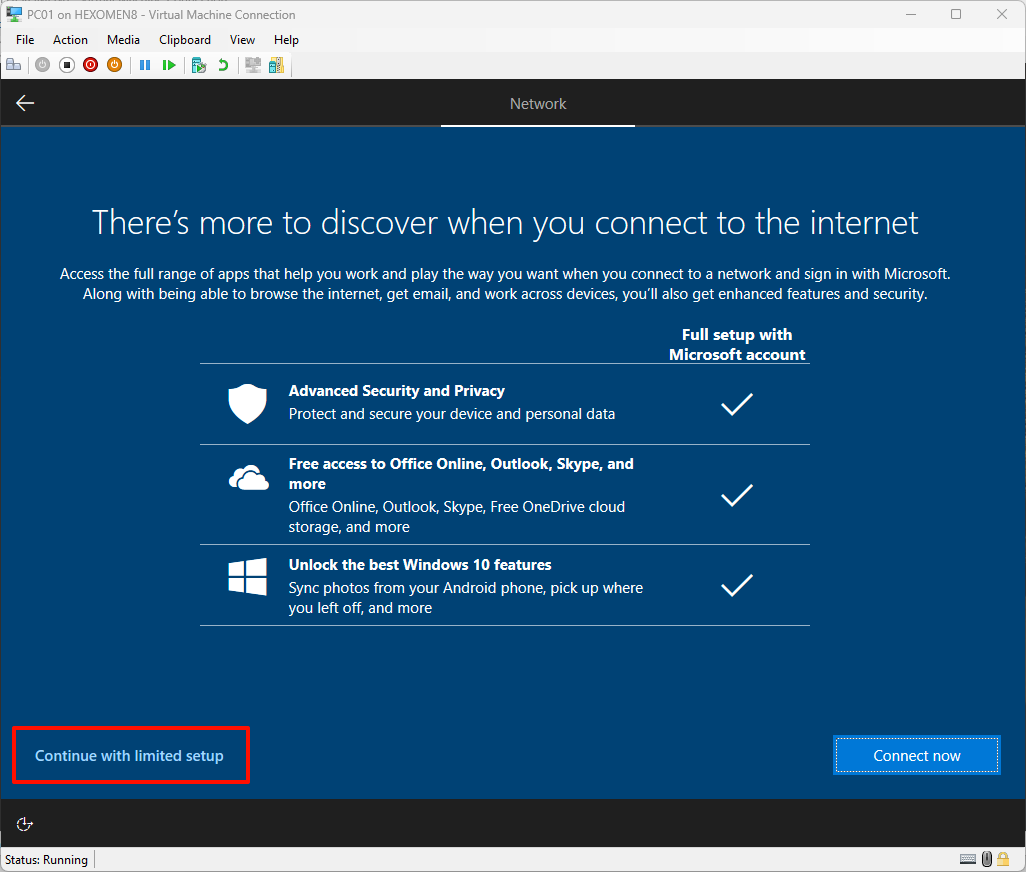Click the greyed-out Start power icon

pyautogui.click(x=43, y=65)
